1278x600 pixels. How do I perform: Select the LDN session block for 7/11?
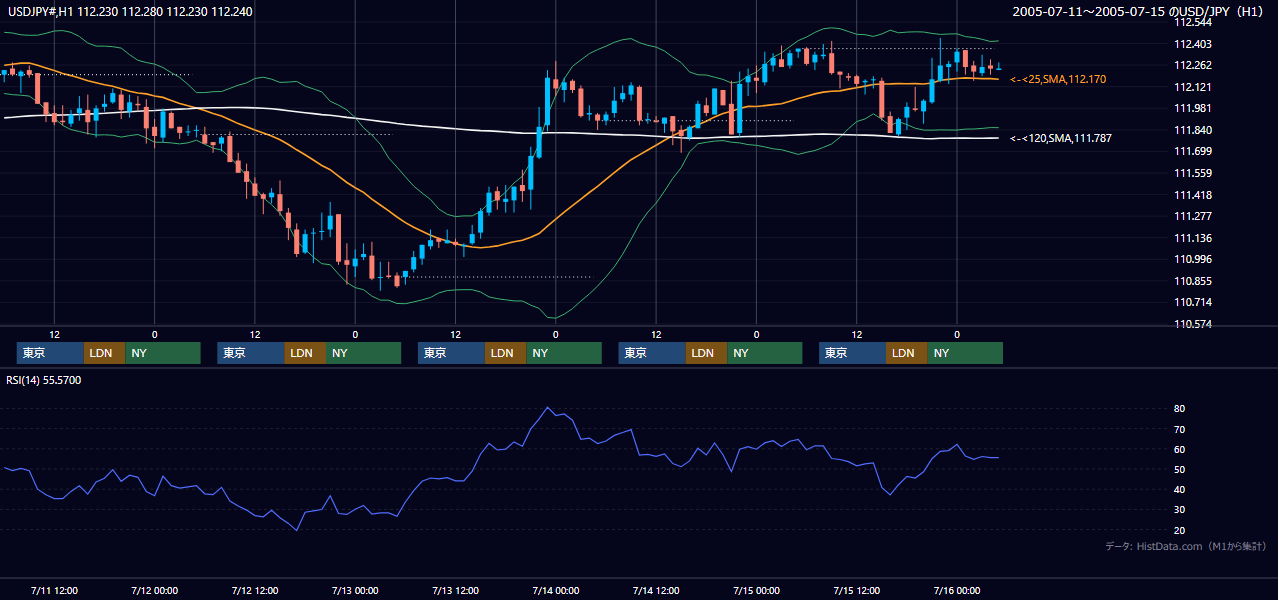(x=104, y=353)
